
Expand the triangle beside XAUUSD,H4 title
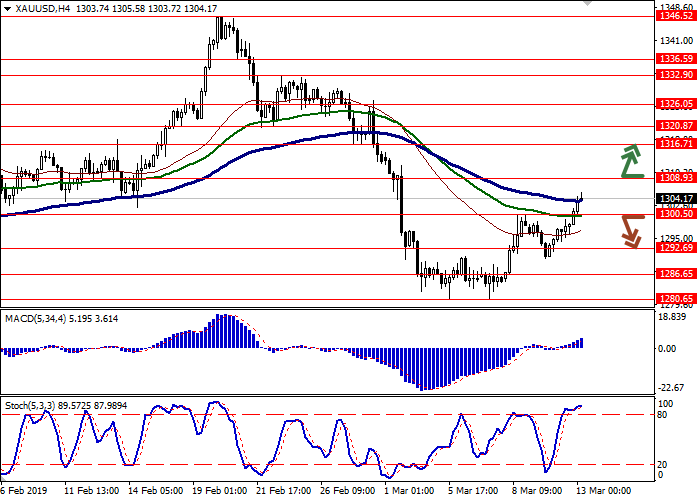[6, 8]
